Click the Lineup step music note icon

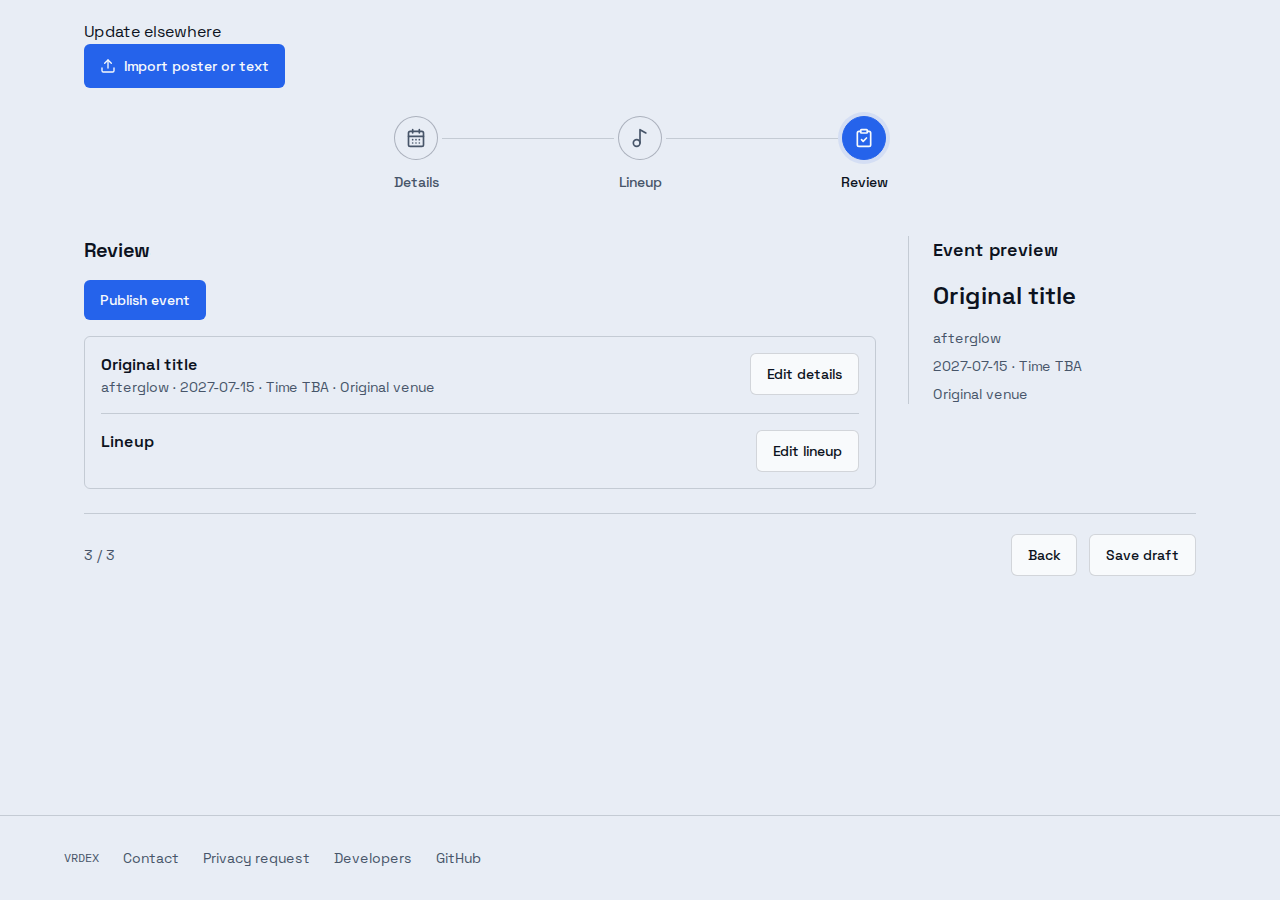(x=640, y=138)
